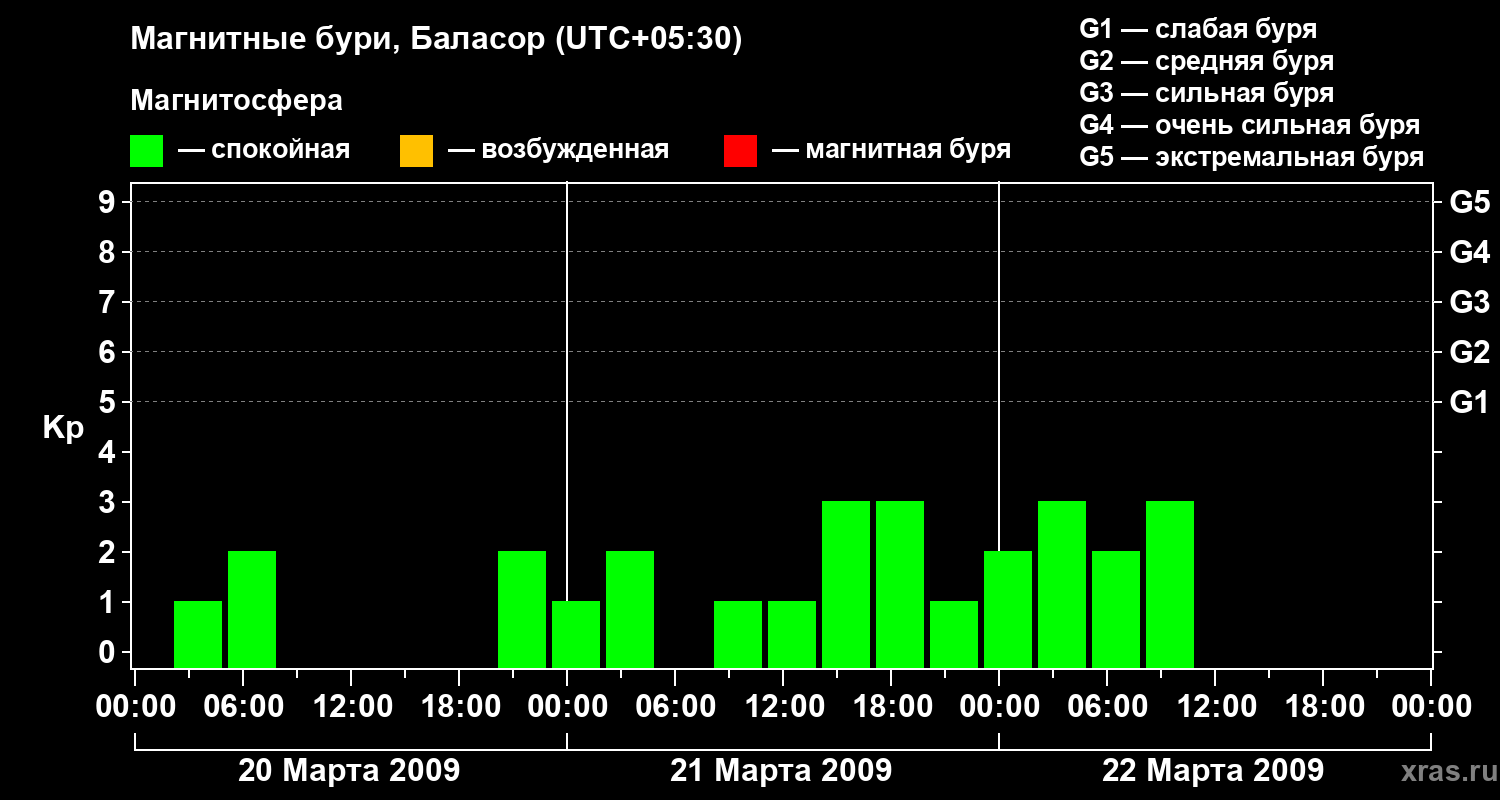Viewport: 1500px width, 800px height.
Task: Click the 'Магнитосфера' heading
Action: click(x=236, y=101)
